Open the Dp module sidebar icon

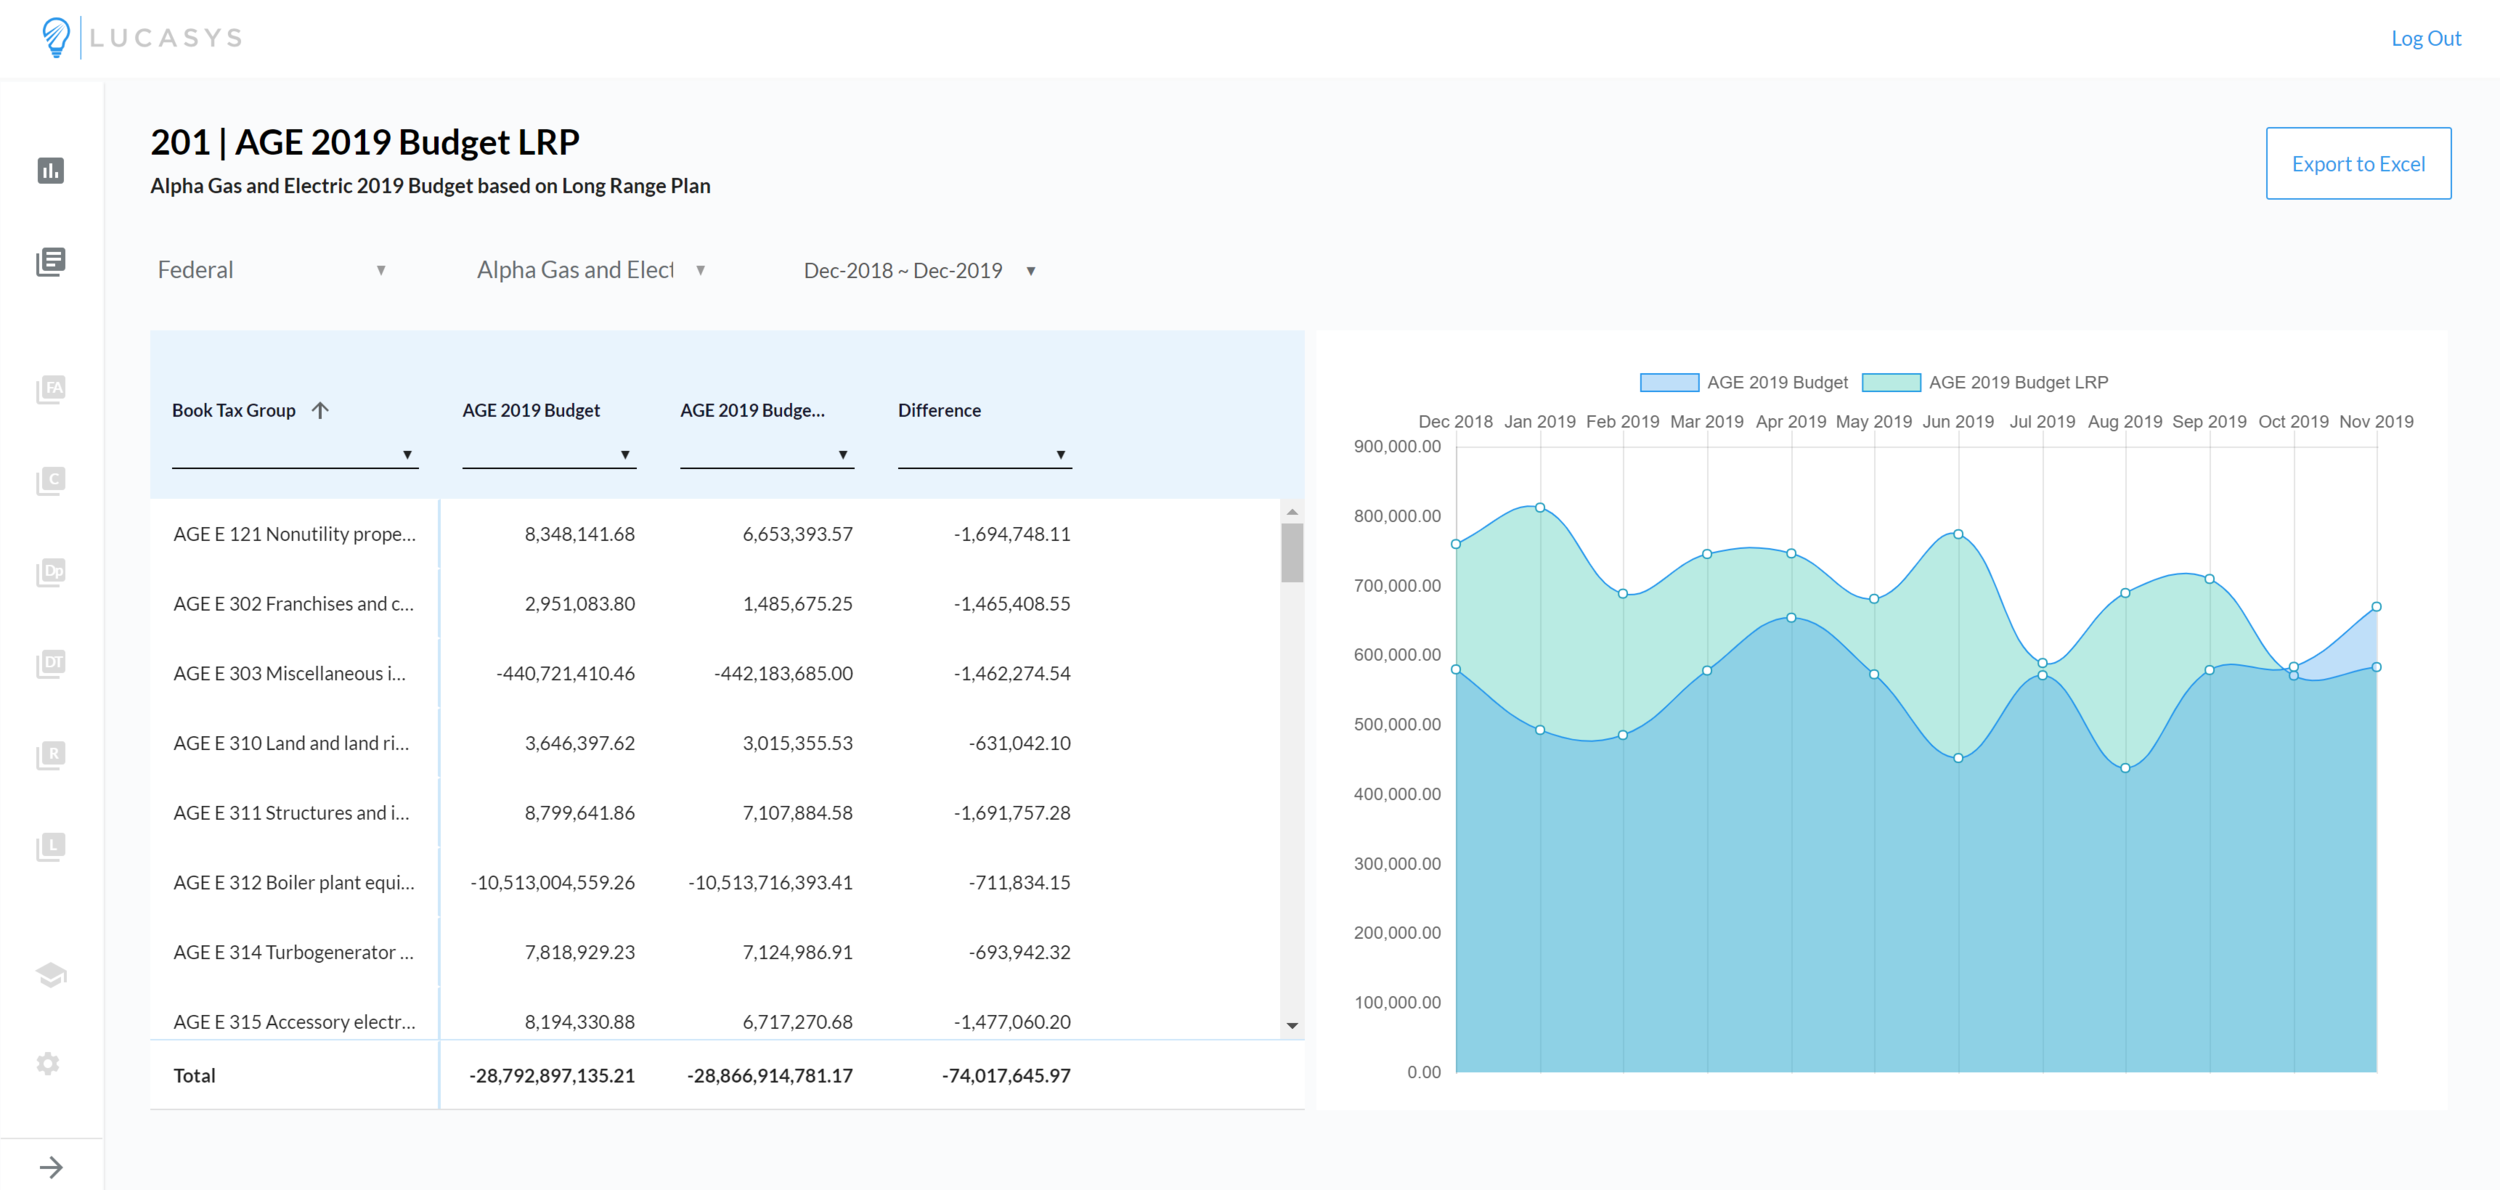pyautogui.click(x=51, y=572)
